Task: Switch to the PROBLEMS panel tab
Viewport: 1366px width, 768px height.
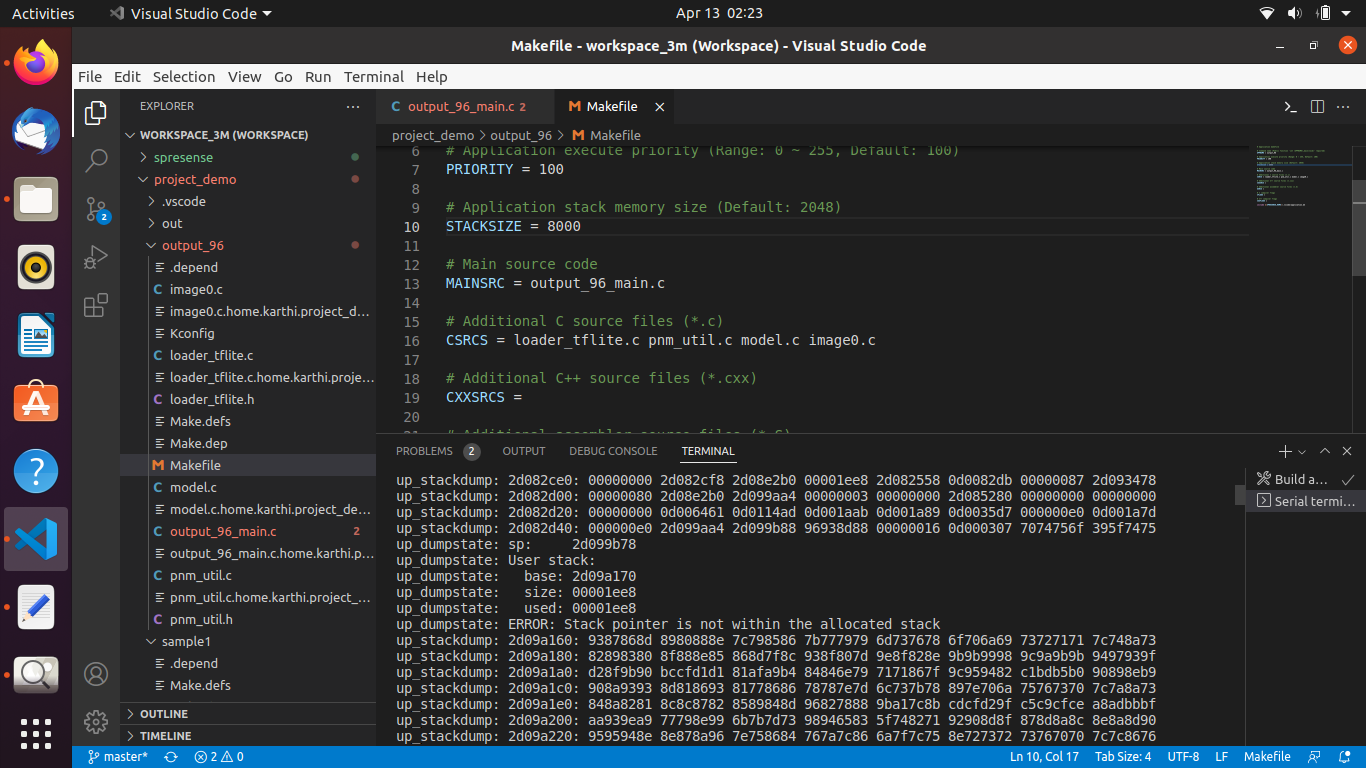Action: 437,452
